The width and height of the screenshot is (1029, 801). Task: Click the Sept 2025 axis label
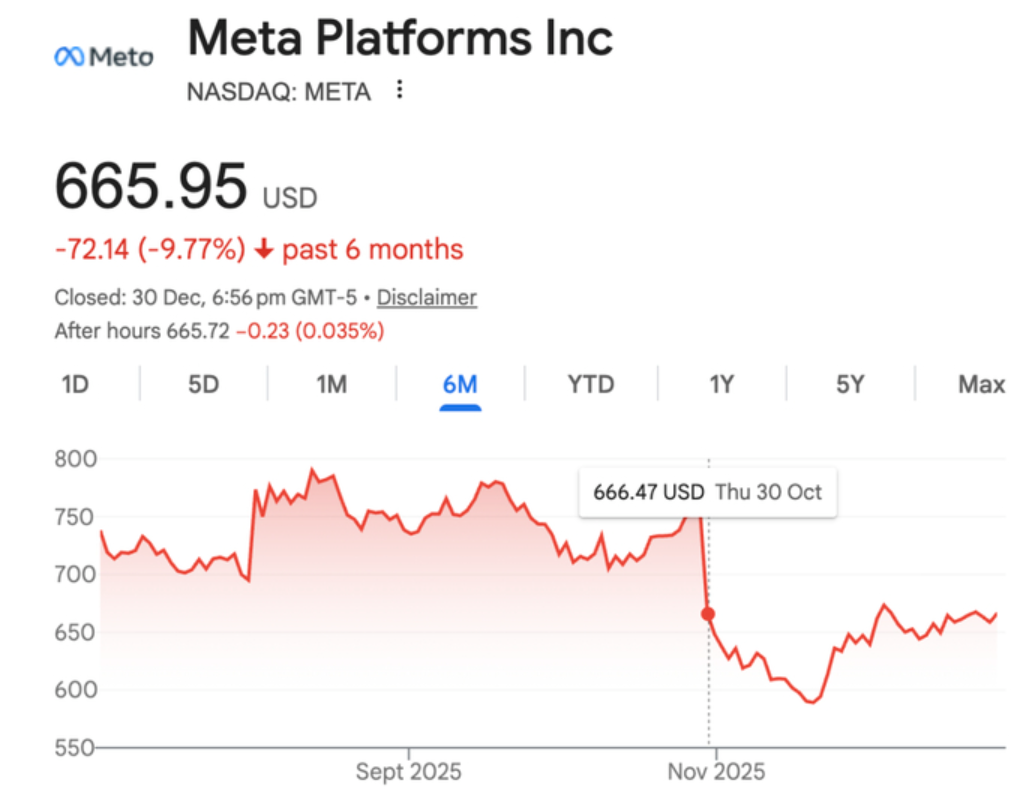point(409,772)
